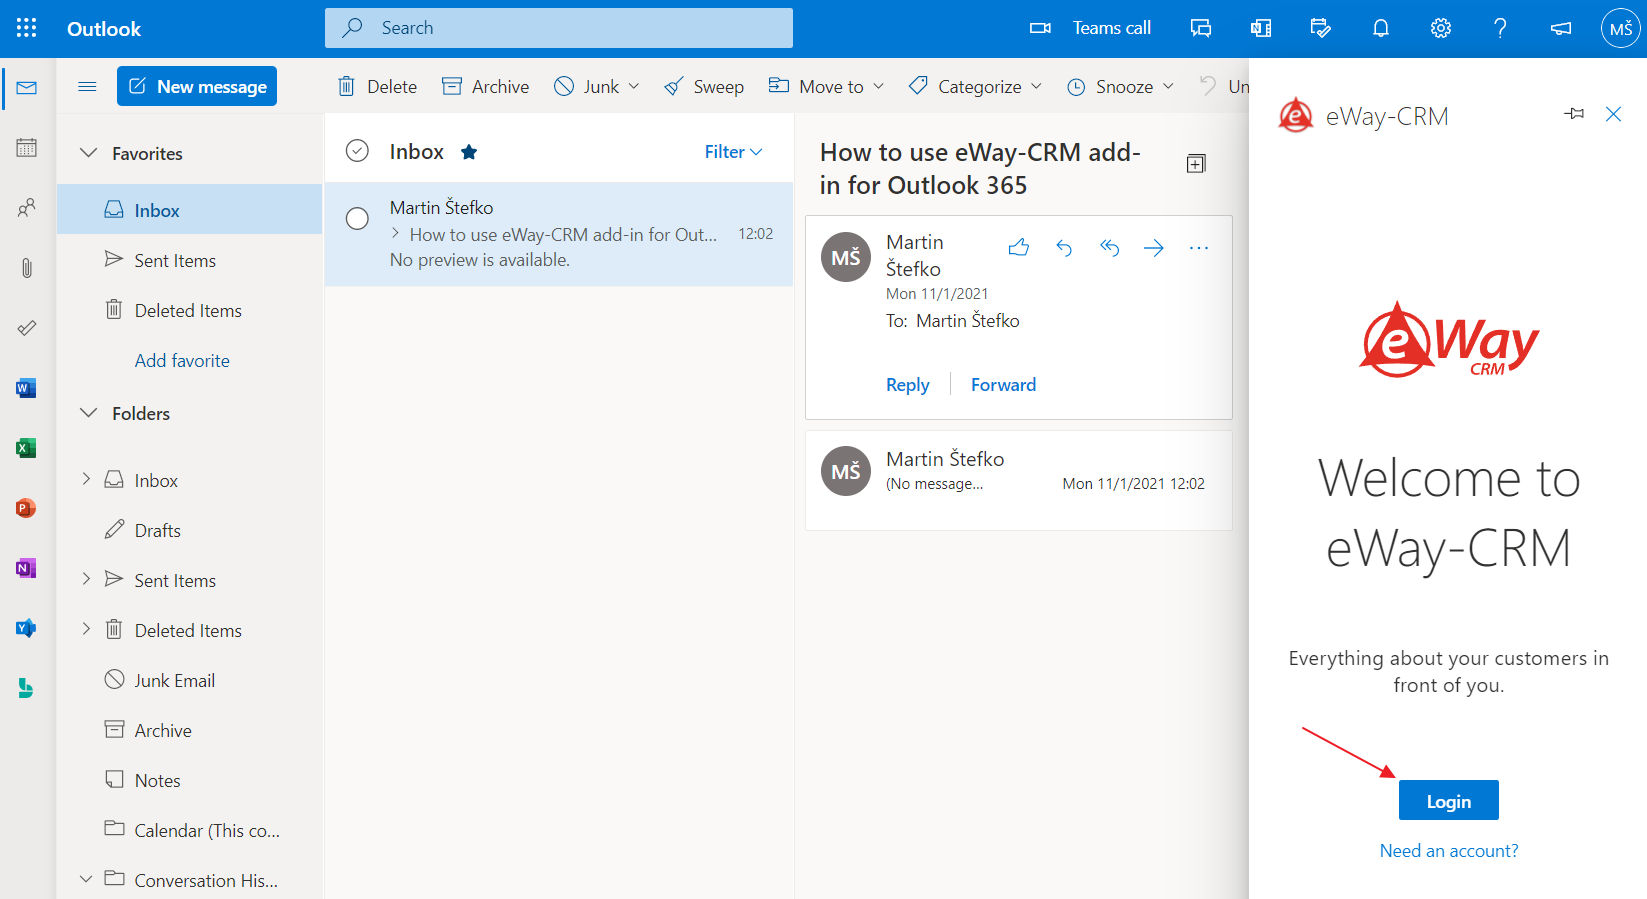1647x899 pixels.
Task: Expand Inbox under Folders
Action: 86,479
